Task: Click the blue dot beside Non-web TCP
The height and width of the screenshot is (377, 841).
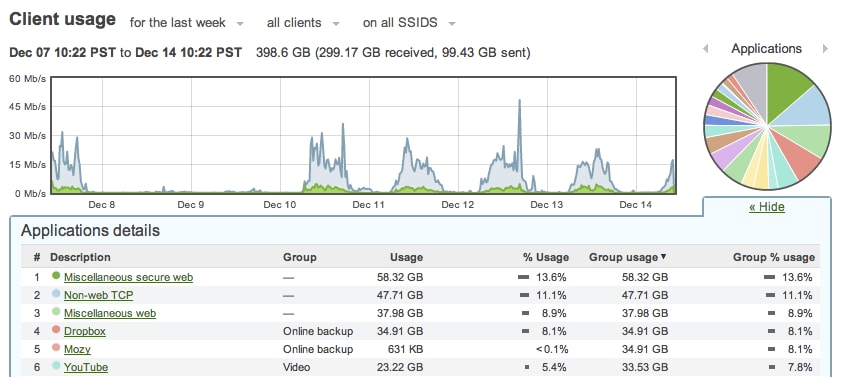Action: pyautogui.click(x=56, y=294)
